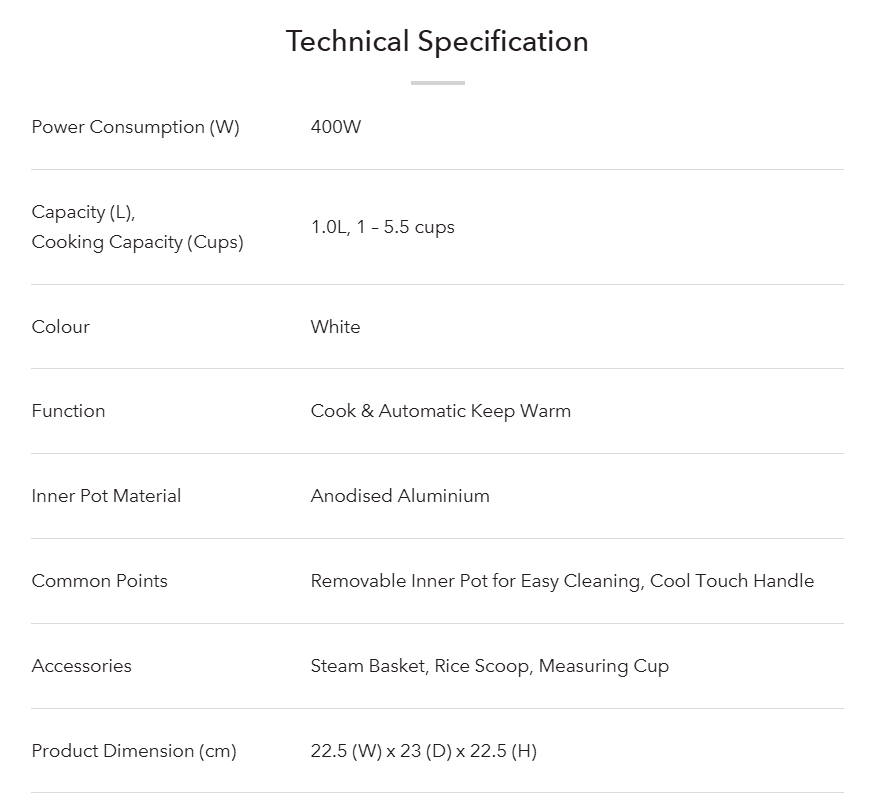Click the Common Points label
The image size is (880, 802).
pyautogui.click(x=99, y=581)
